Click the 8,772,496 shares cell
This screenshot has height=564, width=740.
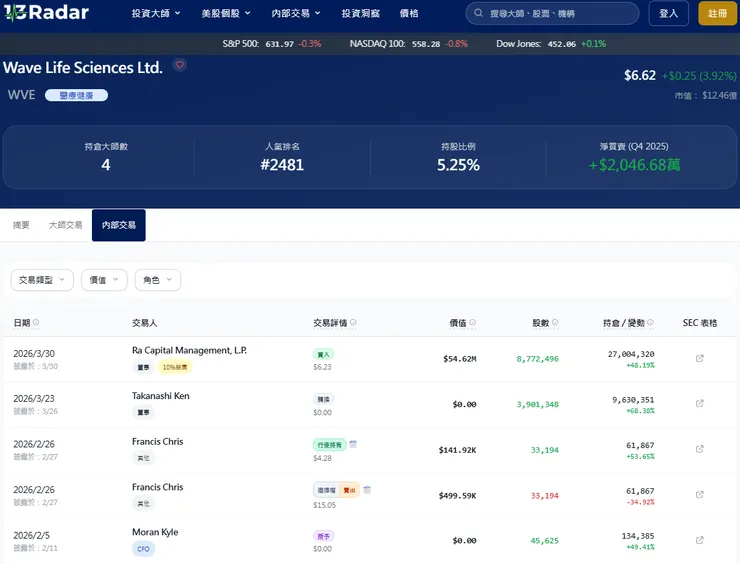538,359
